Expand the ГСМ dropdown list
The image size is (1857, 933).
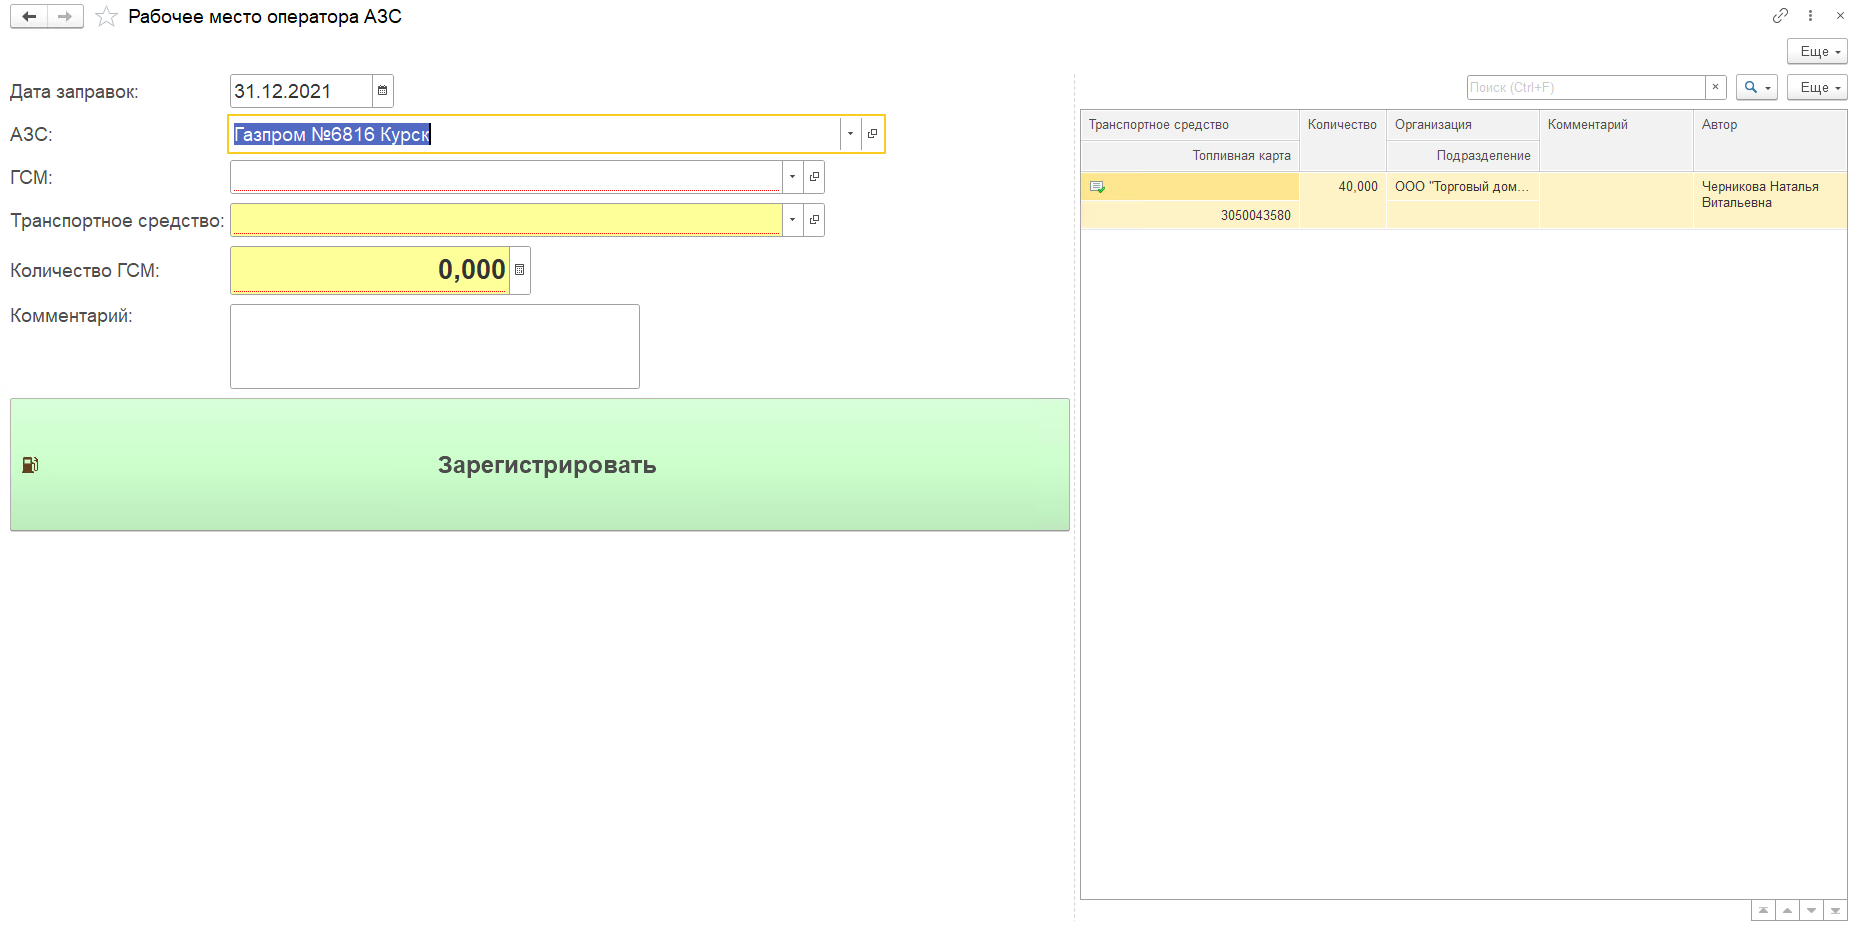(792, 177)
